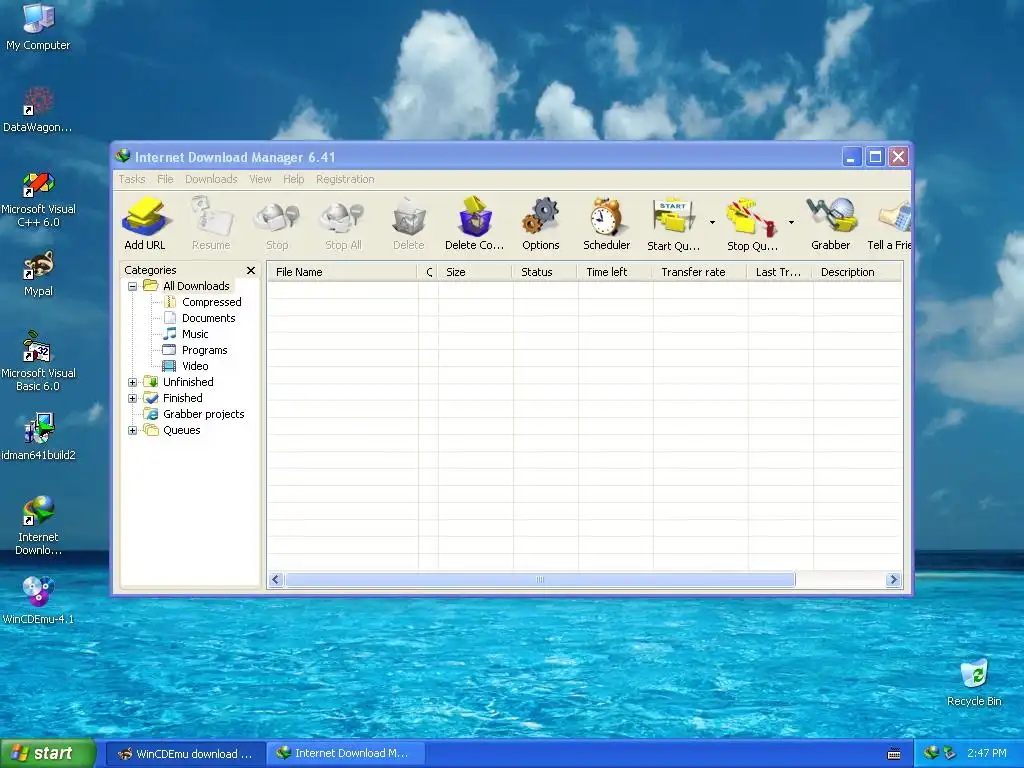Open the Downloads menu

tap(211, 179)
